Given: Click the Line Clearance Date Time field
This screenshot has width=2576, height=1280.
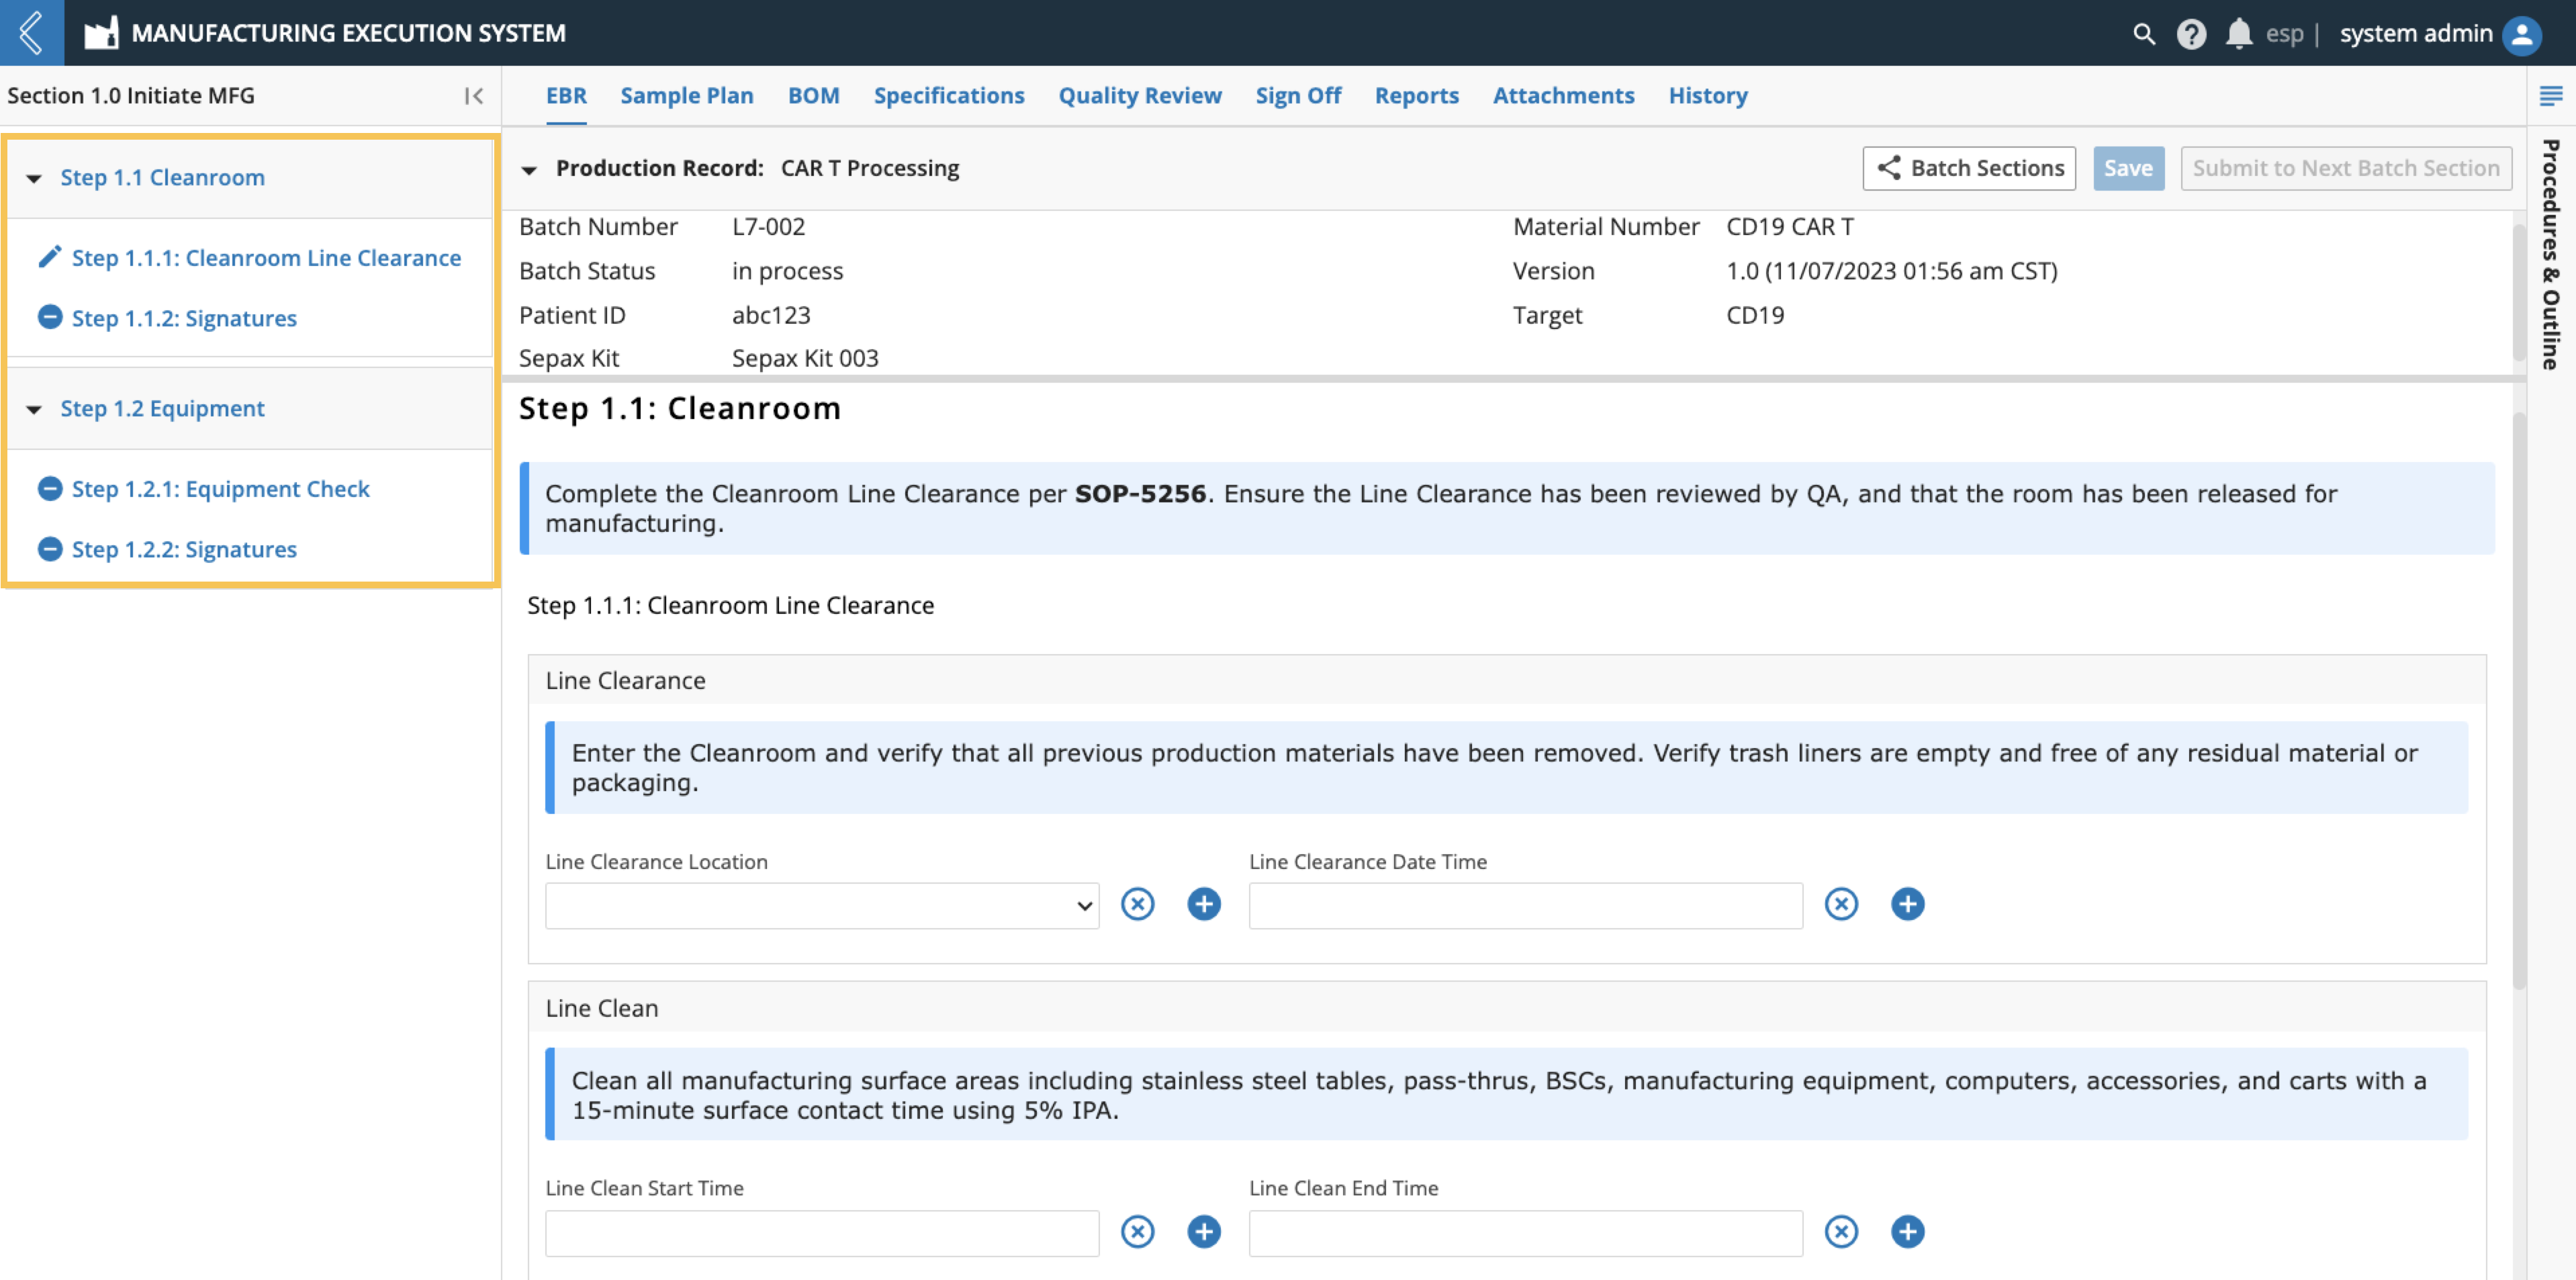Looking at the screenshot, I should coord(1526,906).
